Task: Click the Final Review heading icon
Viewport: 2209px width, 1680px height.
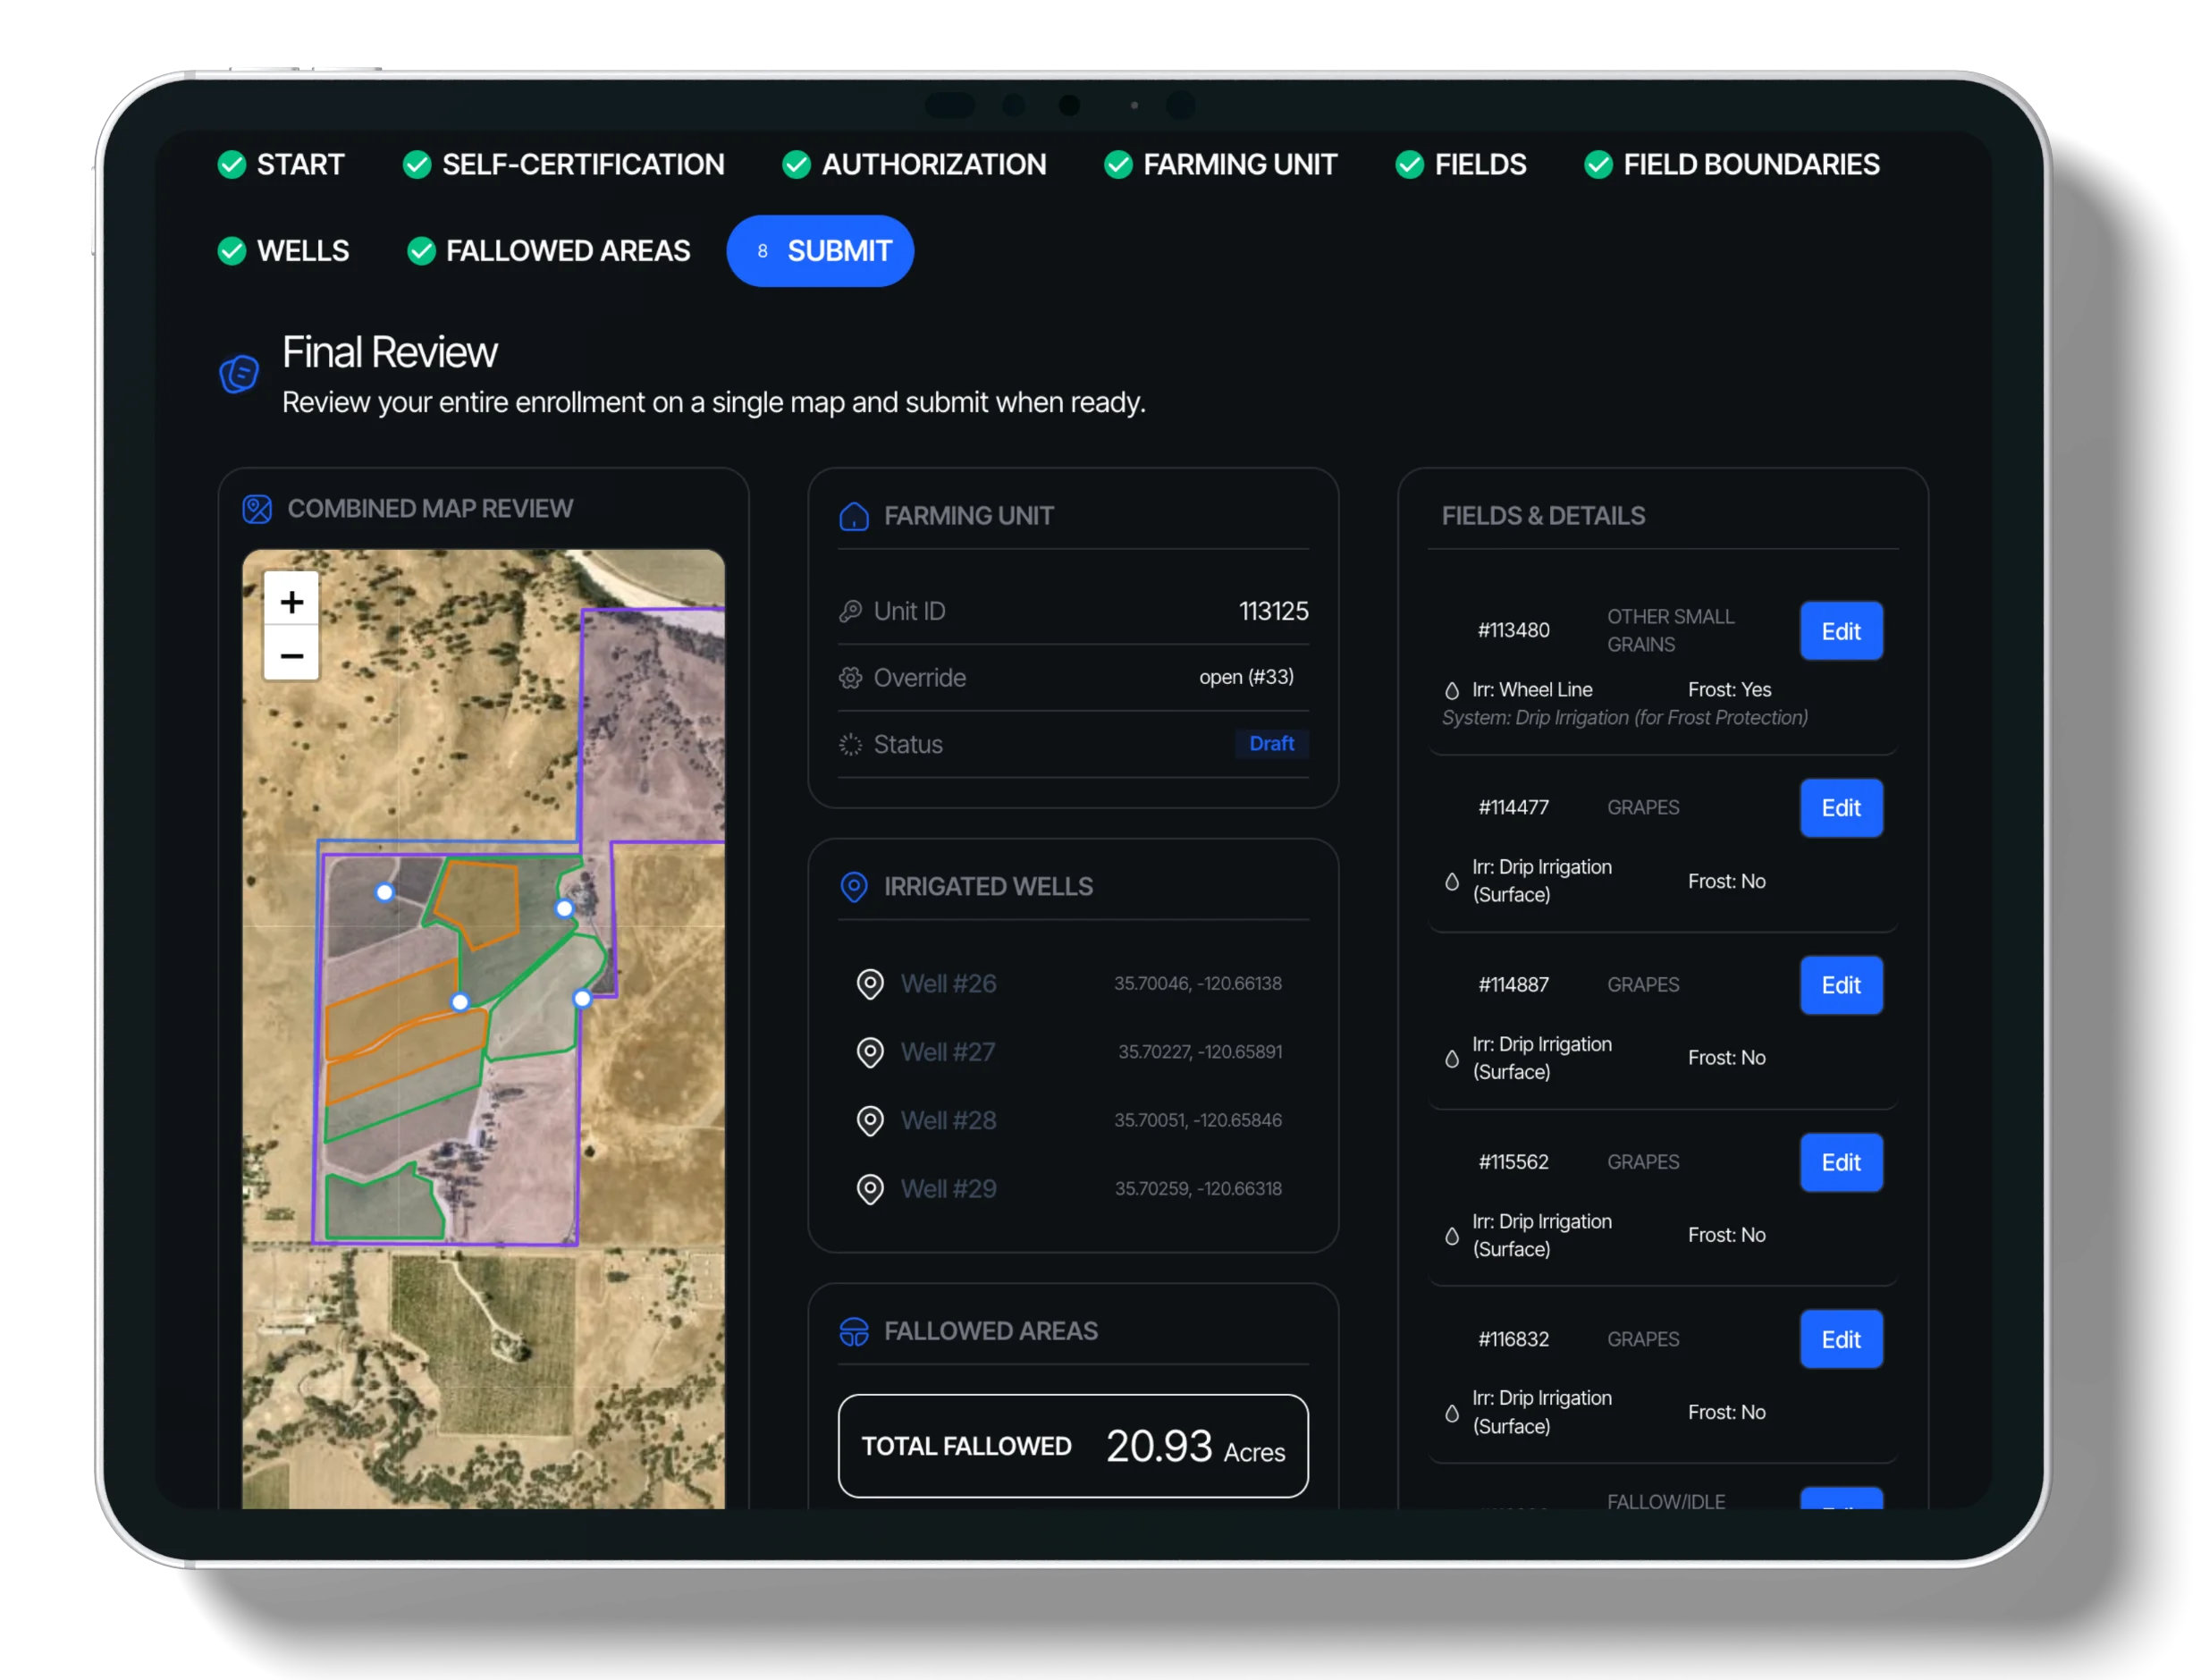Action: [x=240, y=374]
